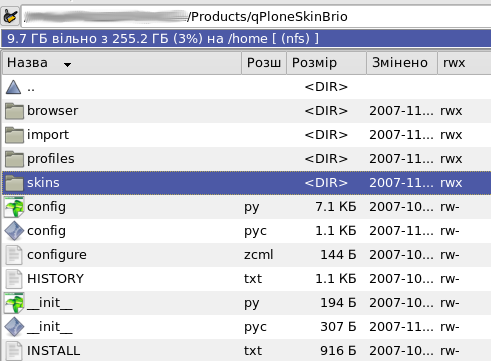Select the import folder icon
Screen dimensions: 491x361
(x=14, y=135)
